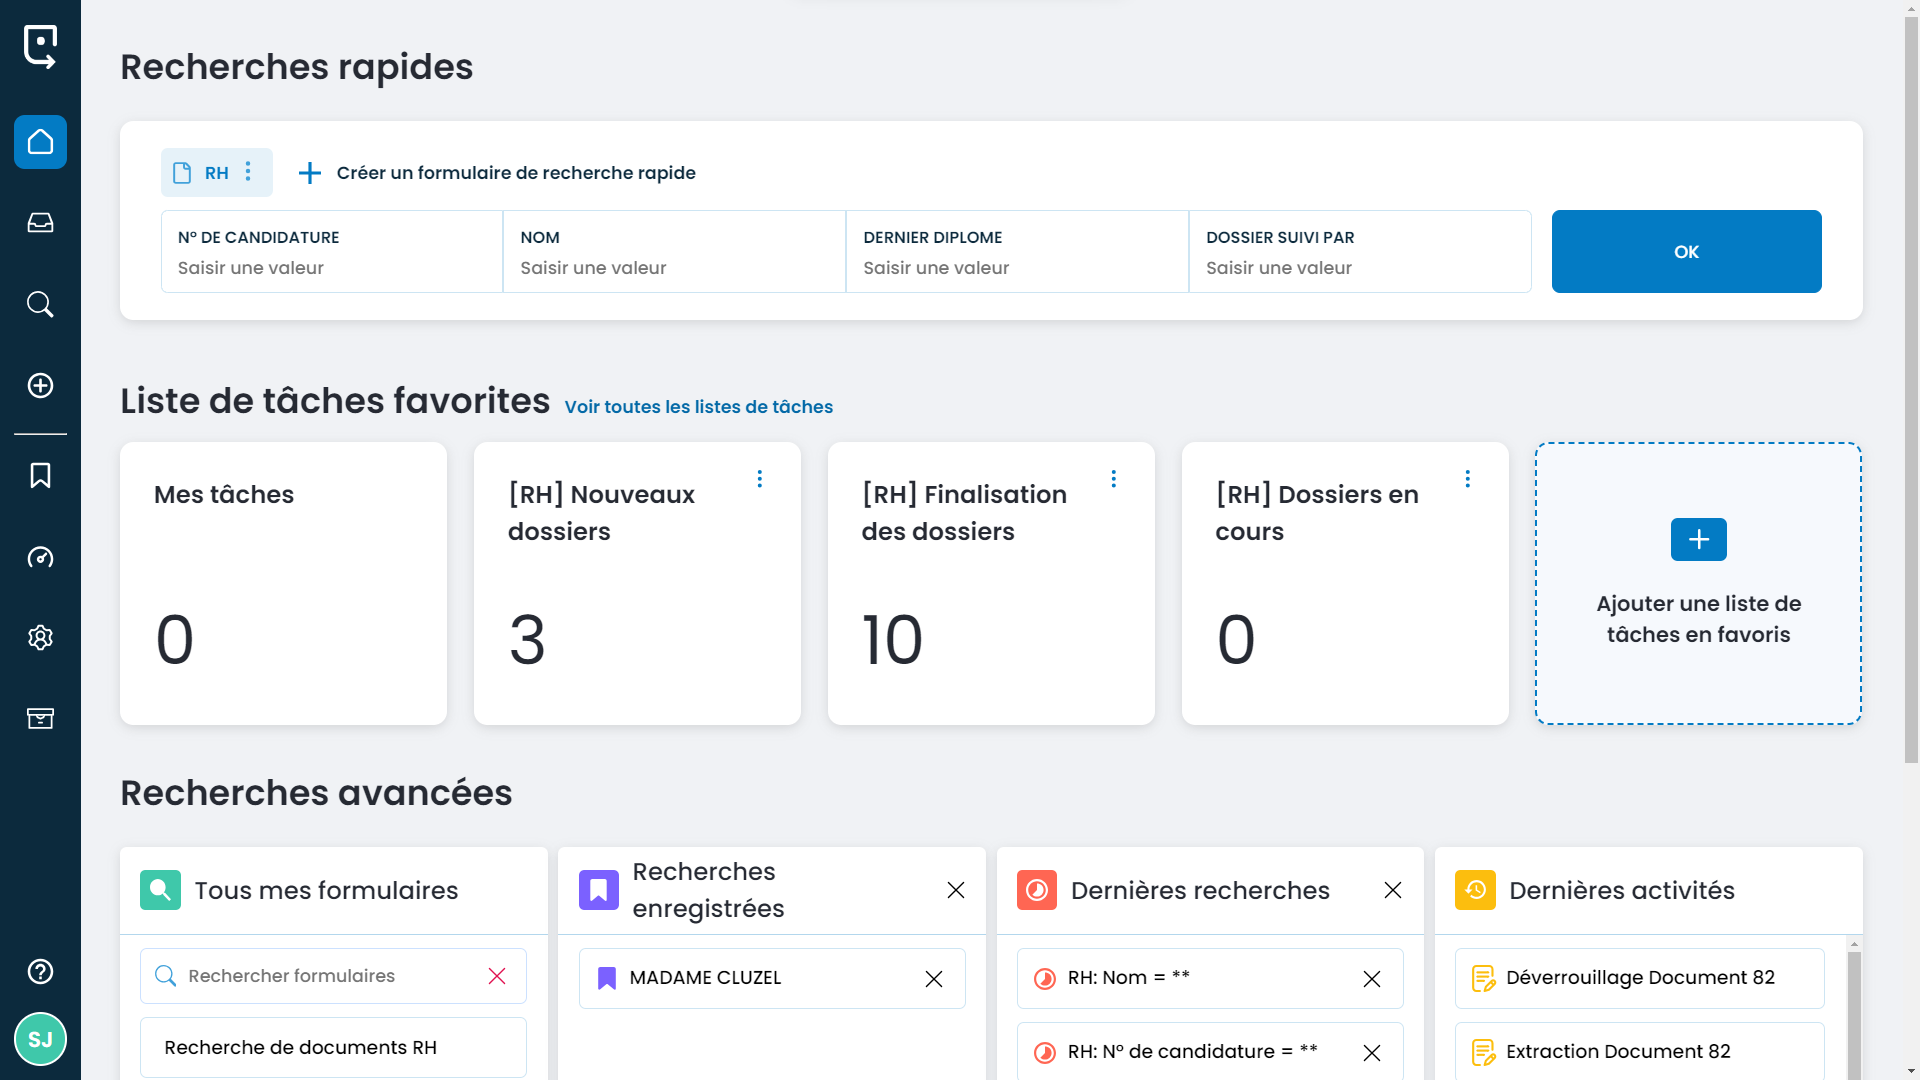Open the options menu of [RH] Nouveaux dossiers
This screenshot has height=1080, width=1920.
pyautogui.click(x=760, y=479)
